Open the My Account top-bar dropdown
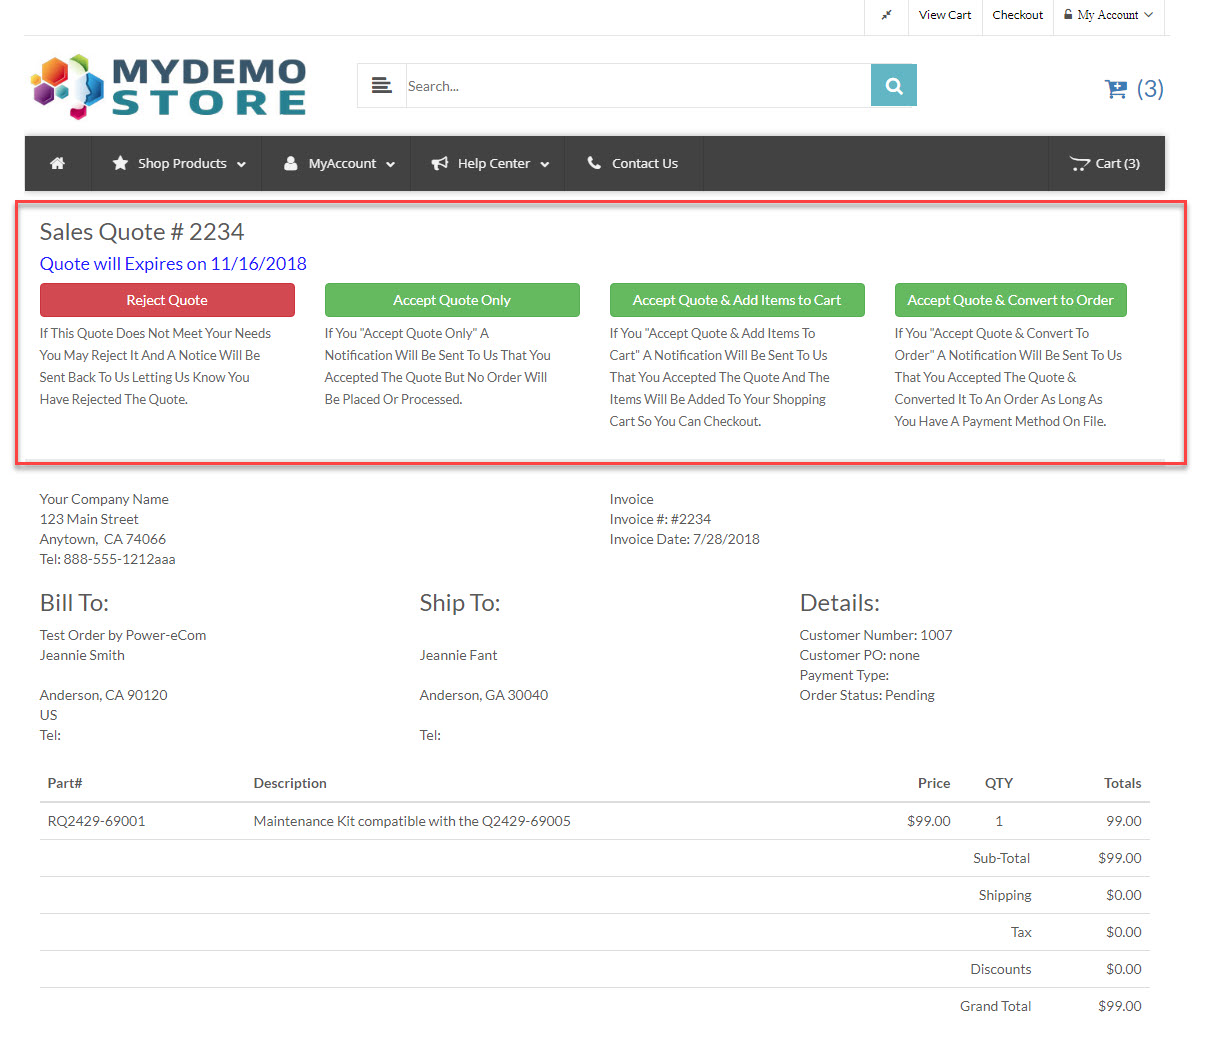Viewport: 1206px width, 1045px height. pos(1108,15)
